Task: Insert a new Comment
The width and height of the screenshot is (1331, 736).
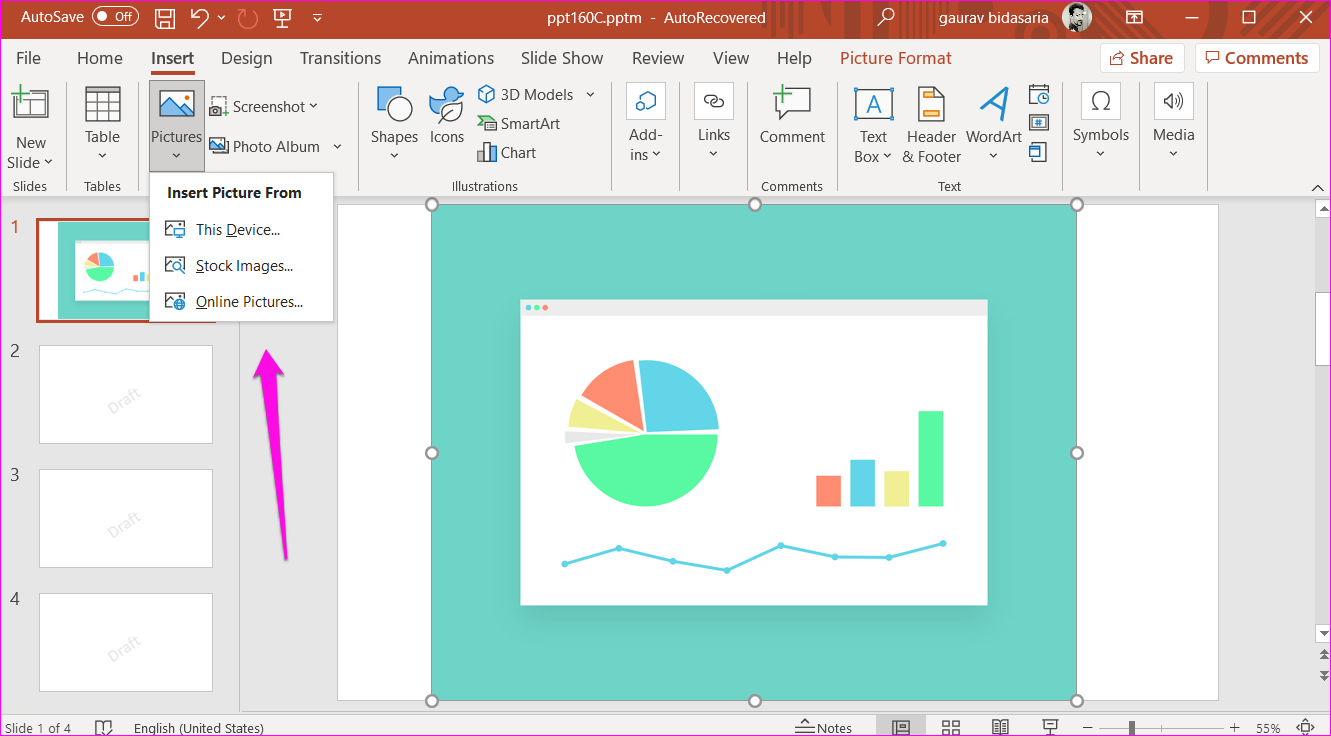Action: click(x=792, y=117)
